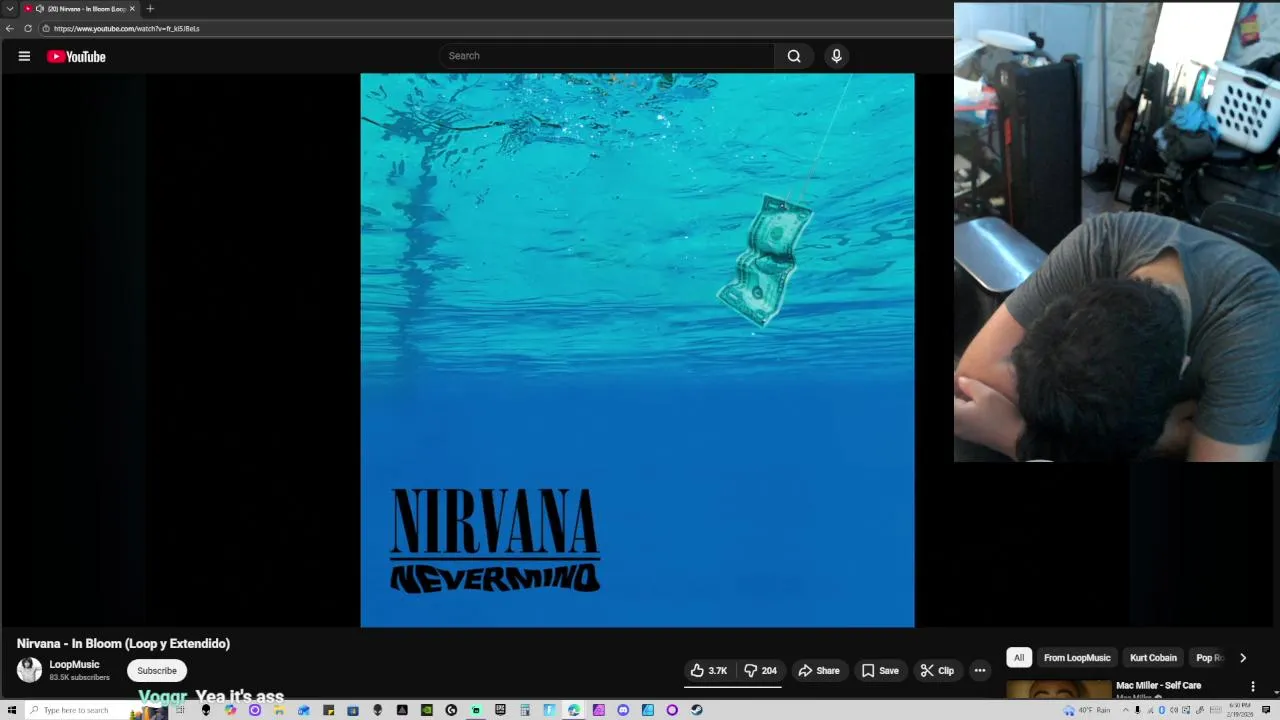Image resolution: width=1280 pixels, height=720 pixels.
Task: Like the video with thumbs up
Action: [x=708, y=670]
